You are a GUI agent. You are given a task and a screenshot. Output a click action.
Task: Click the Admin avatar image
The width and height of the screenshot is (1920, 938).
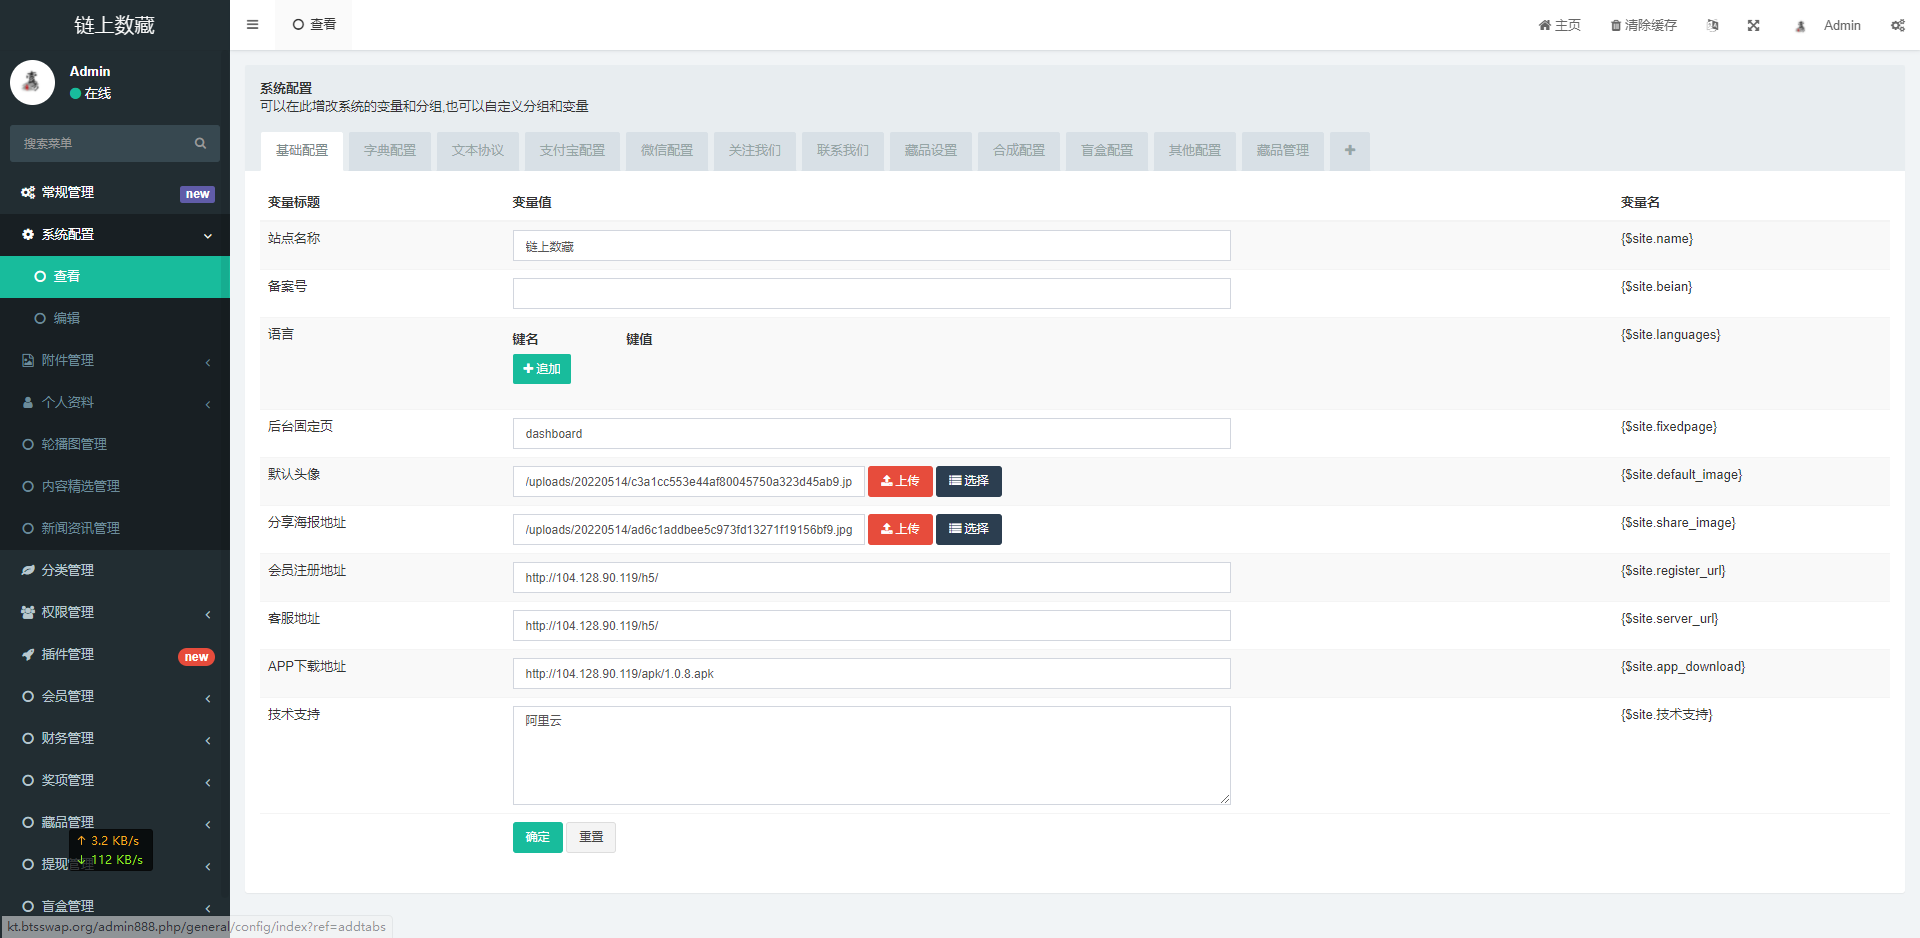(x=32, y=82)
